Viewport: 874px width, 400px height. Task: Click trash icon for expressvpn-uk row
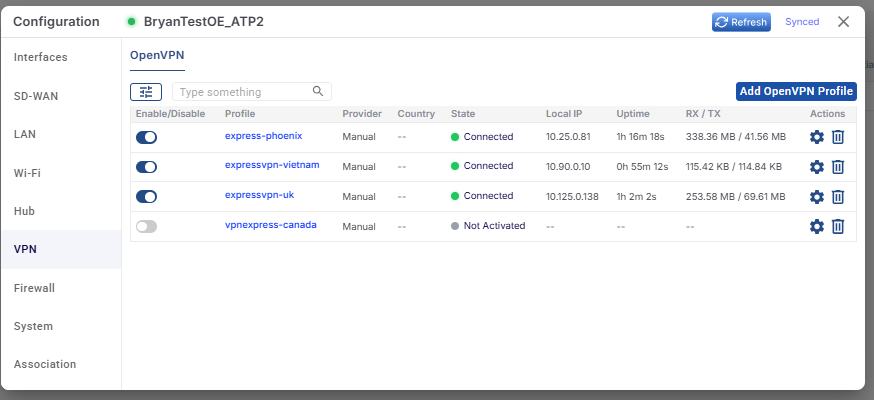(838, 197)
